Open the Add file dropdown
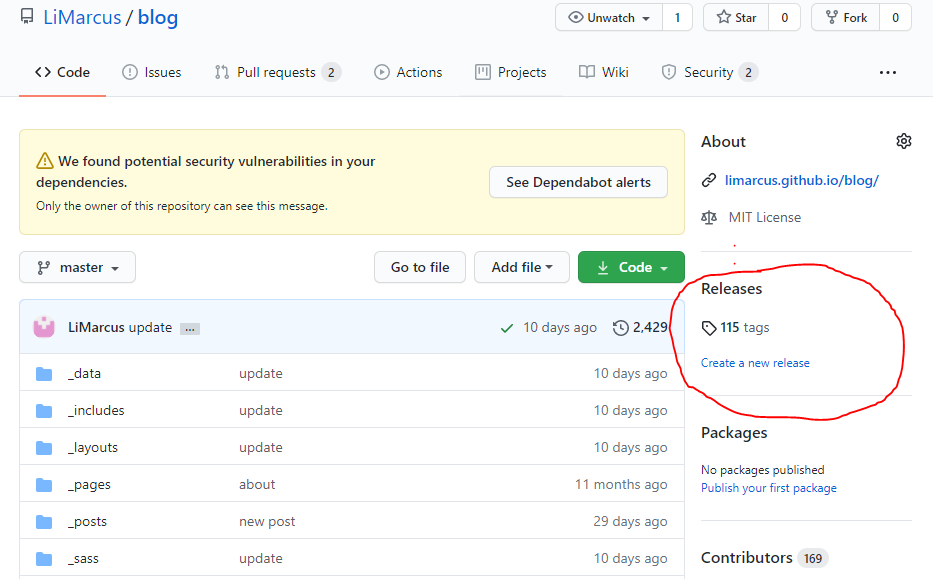The image size is (933, 579). tap(522, 267)
